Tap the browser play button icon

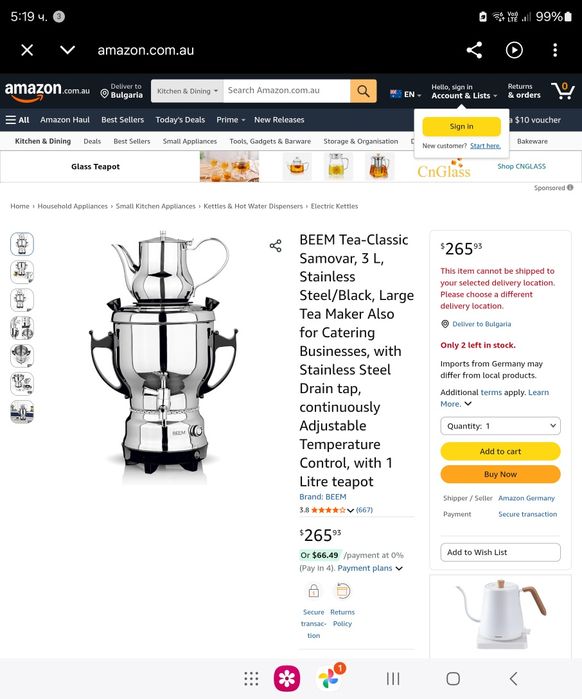click(x=514, y=50)
